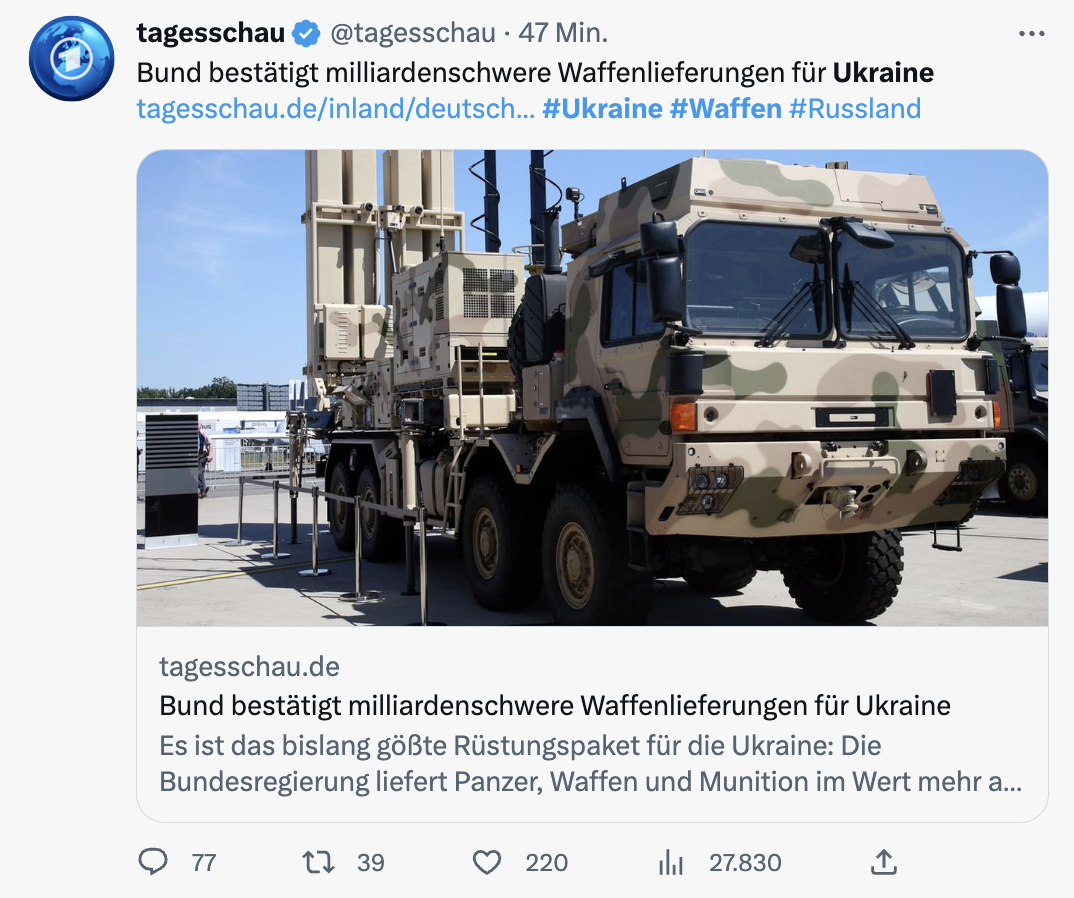Click the share upload arrow icon

pos(884,862)
